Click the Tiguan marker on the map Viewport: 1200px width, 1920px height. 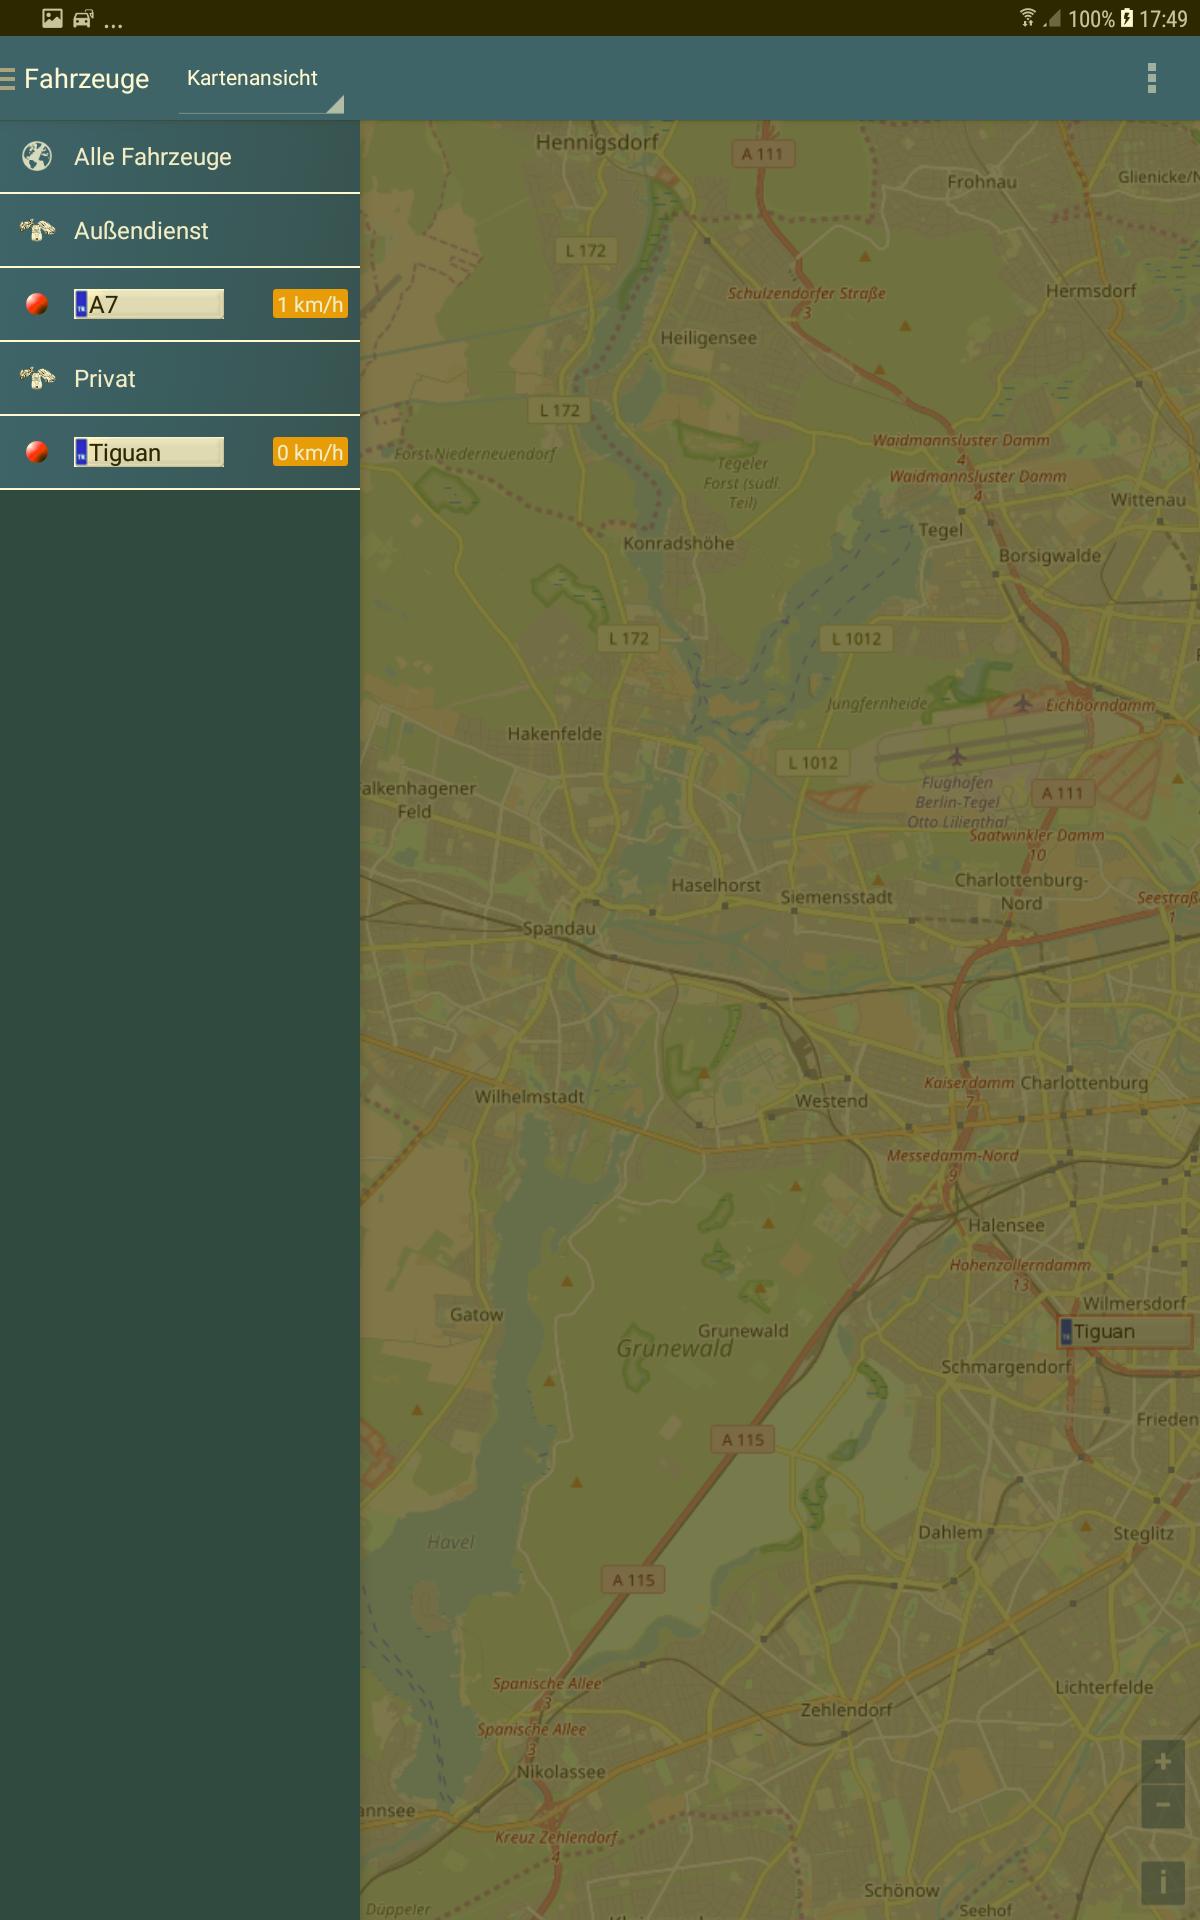point(1124,1332)
